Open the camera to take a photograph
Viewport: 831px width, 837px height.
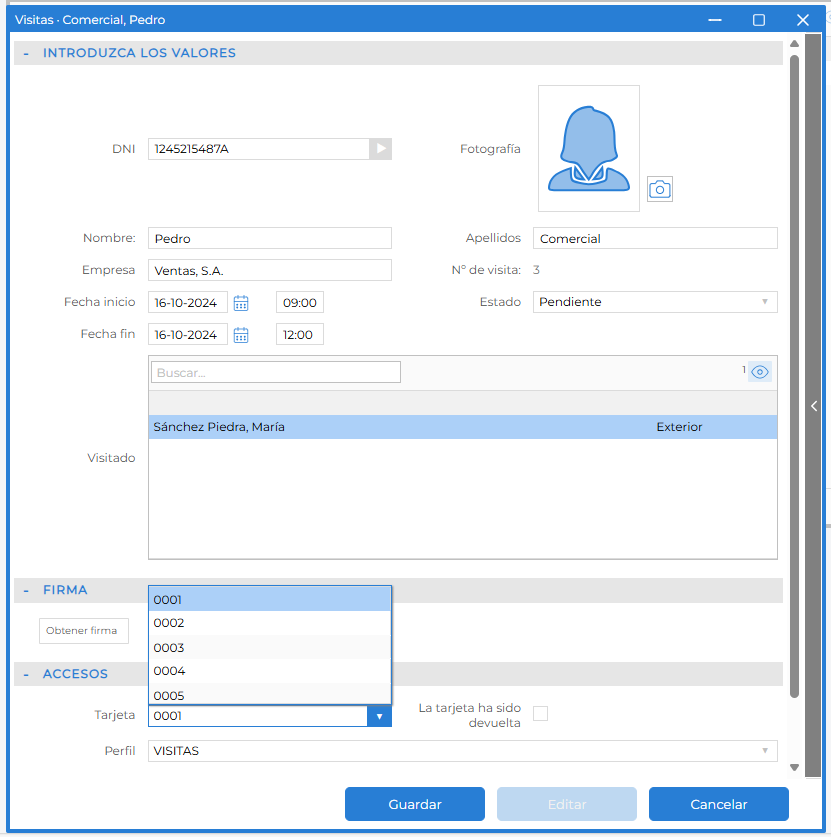660,189
